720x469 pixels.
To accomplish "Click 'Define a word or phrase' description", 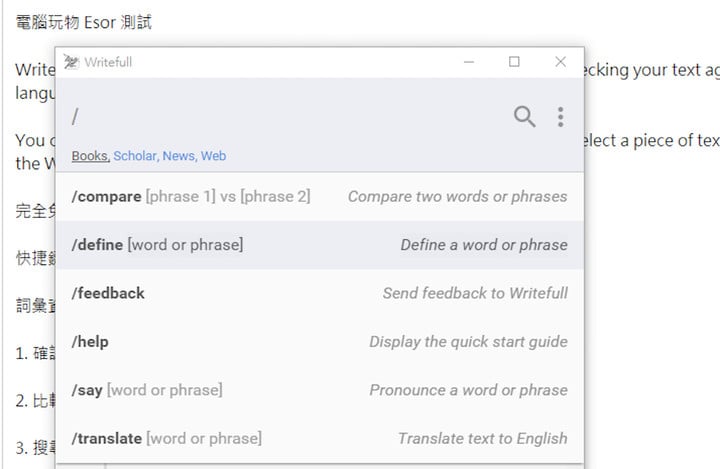I will (484, 245).
